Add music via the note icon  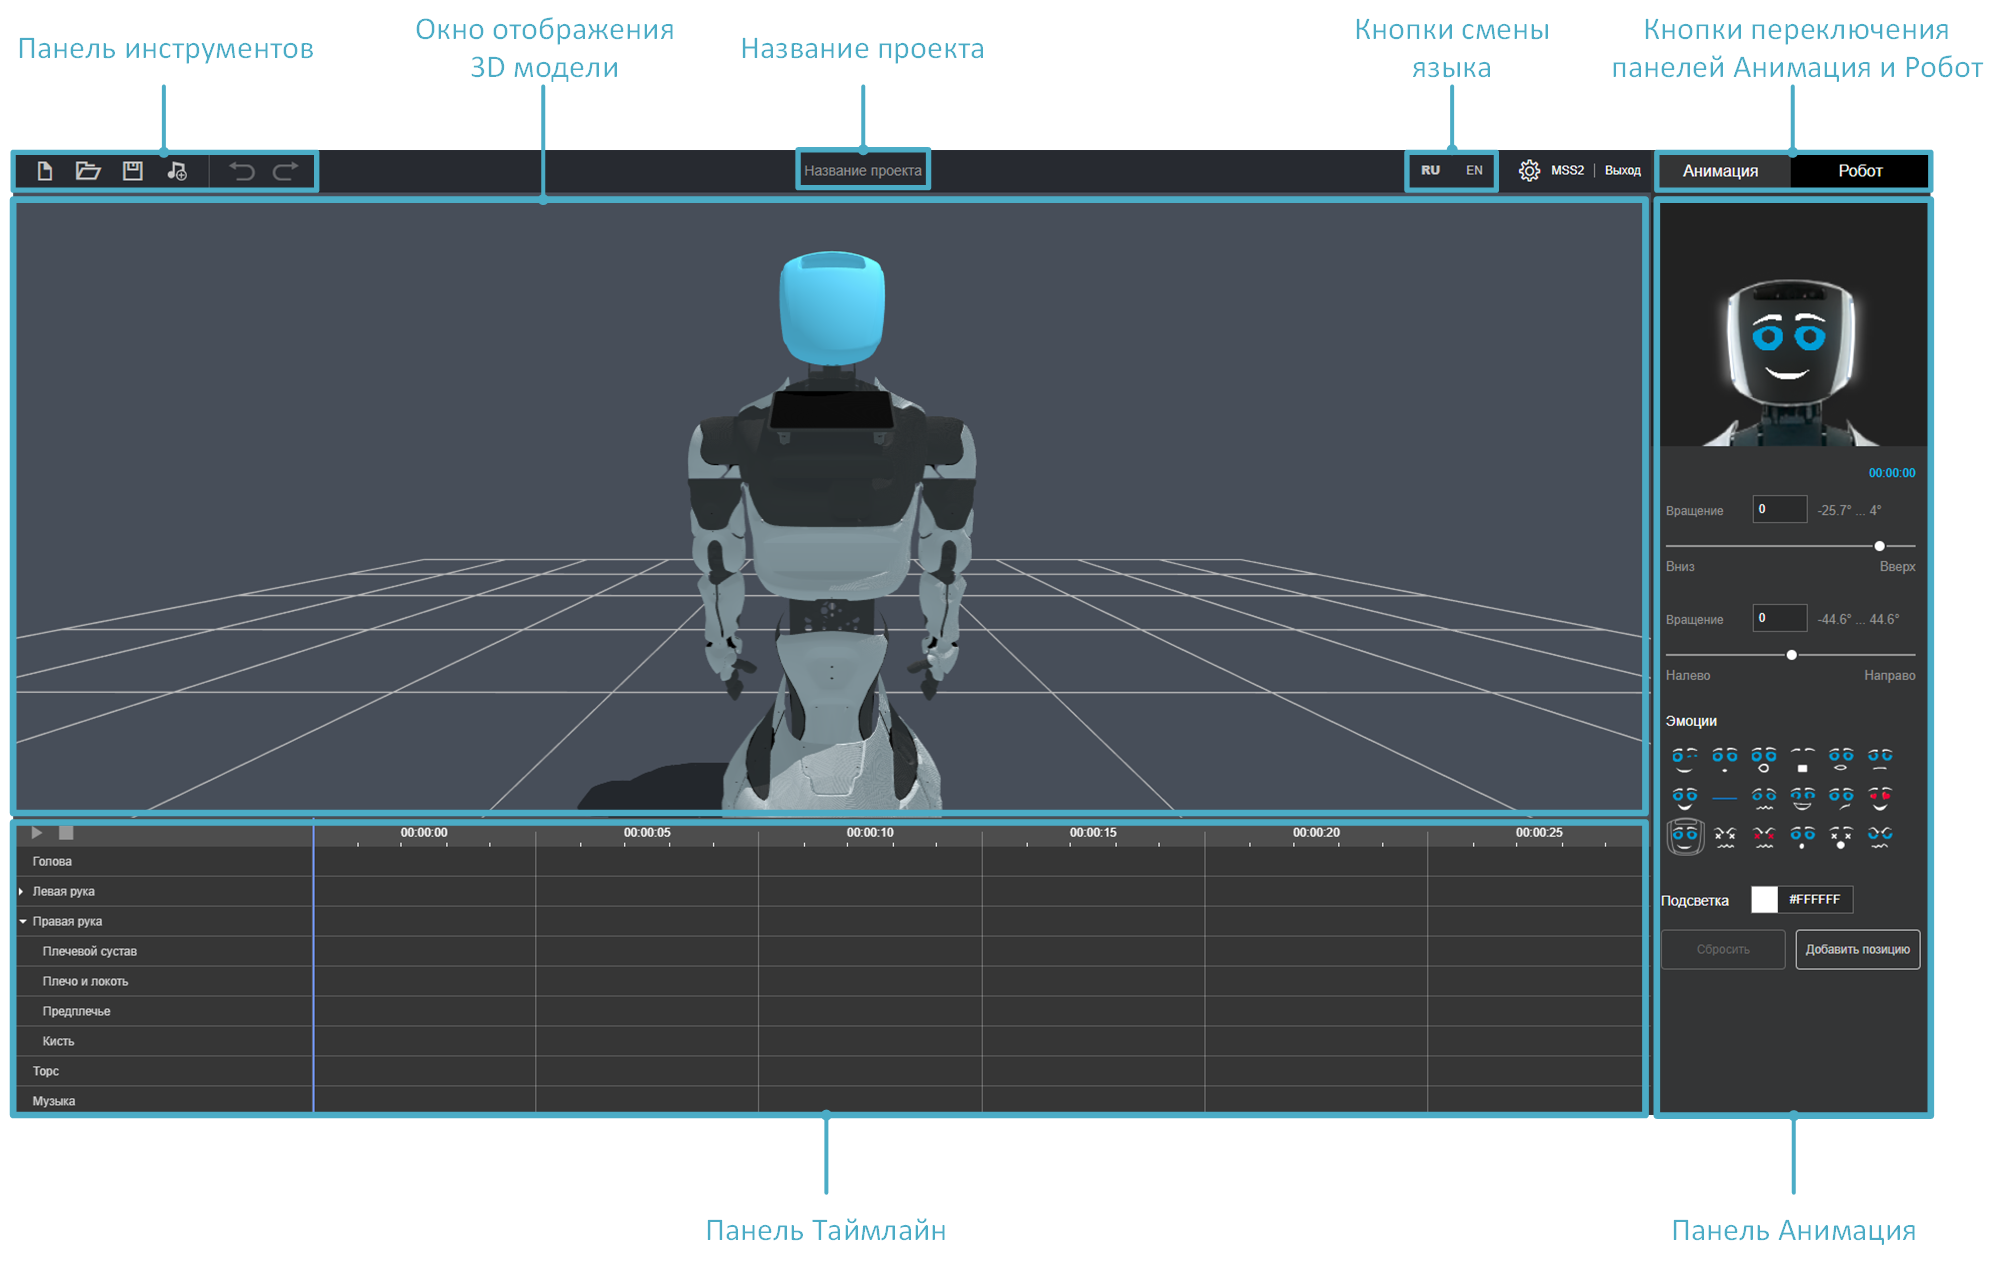(x=177, y=171)
